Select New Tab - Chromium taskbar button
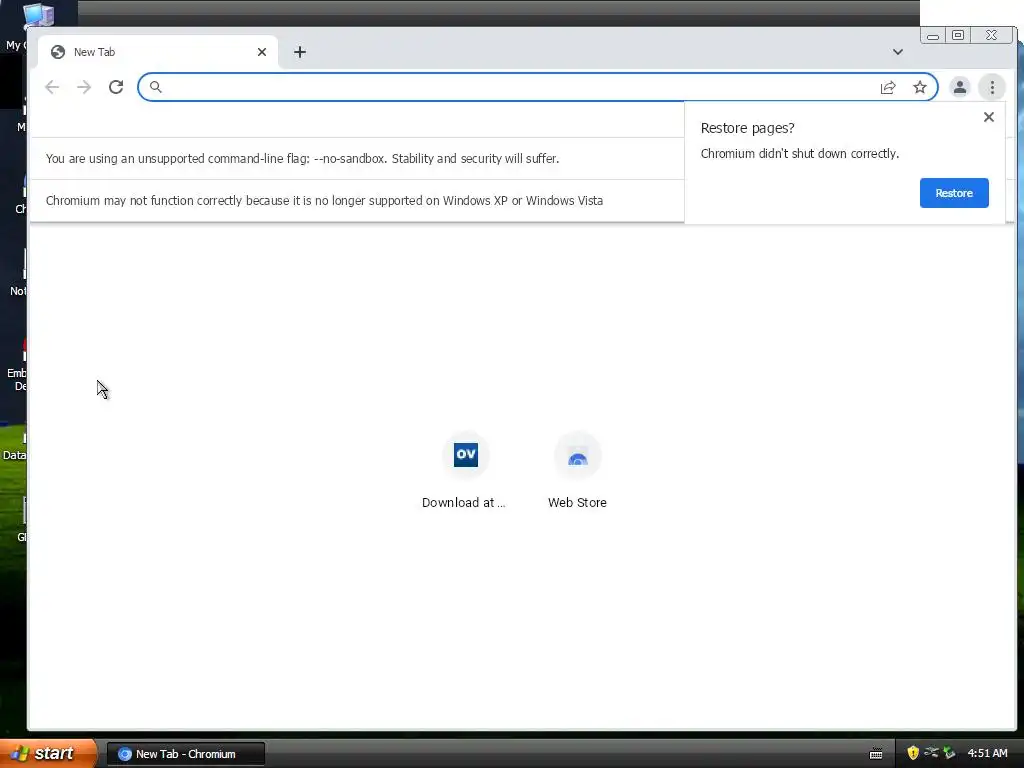The height and width of the screenshot is (768, 1024). [x=185, y=754]
